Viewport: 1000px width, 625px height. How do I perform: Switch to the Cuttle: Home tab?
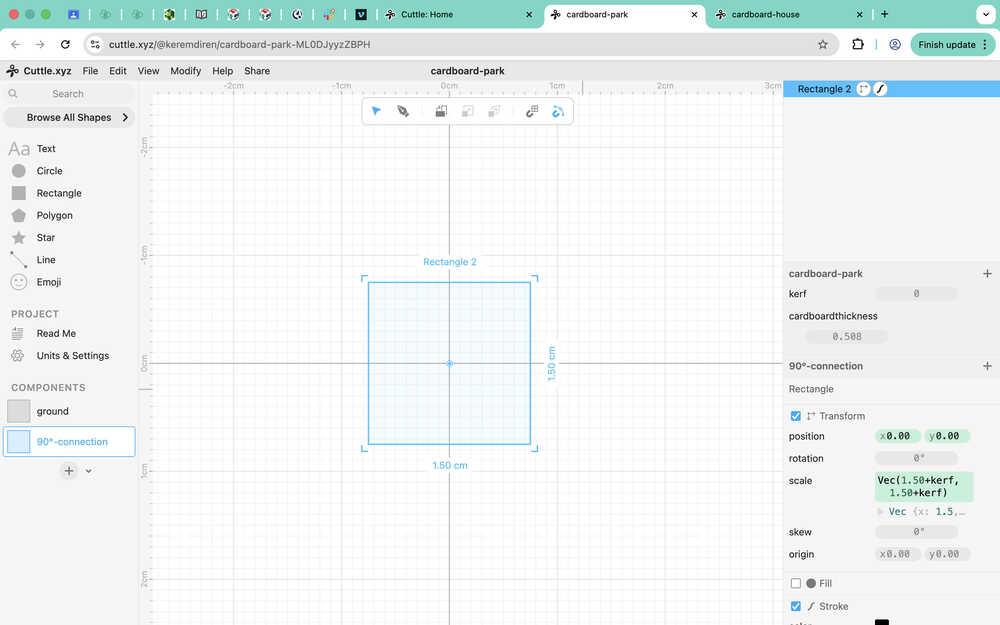459,14
